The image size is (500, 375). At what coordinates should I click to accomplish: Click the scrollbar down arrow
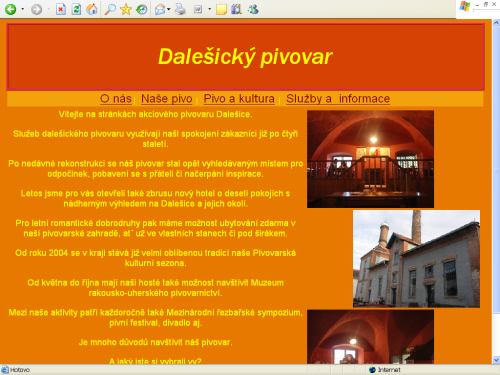pos(496,360)
